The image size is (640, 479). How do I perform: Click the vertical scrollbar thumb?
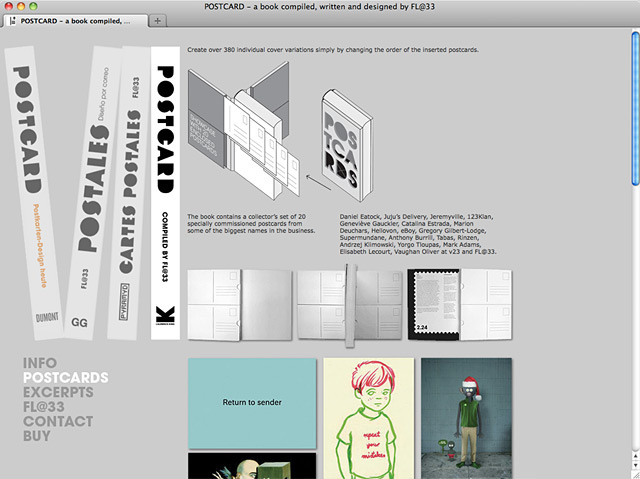point(636,108)
